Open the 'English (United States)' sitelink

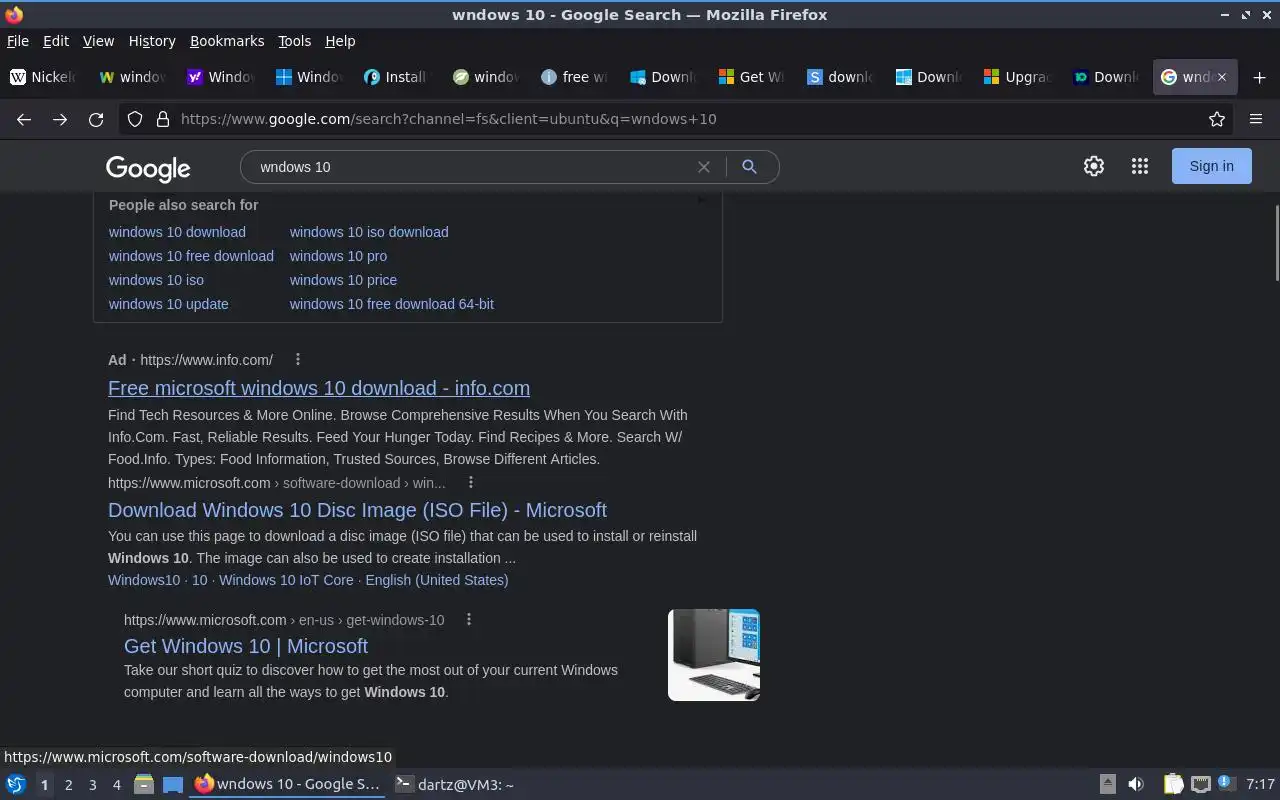coord(437,580)
